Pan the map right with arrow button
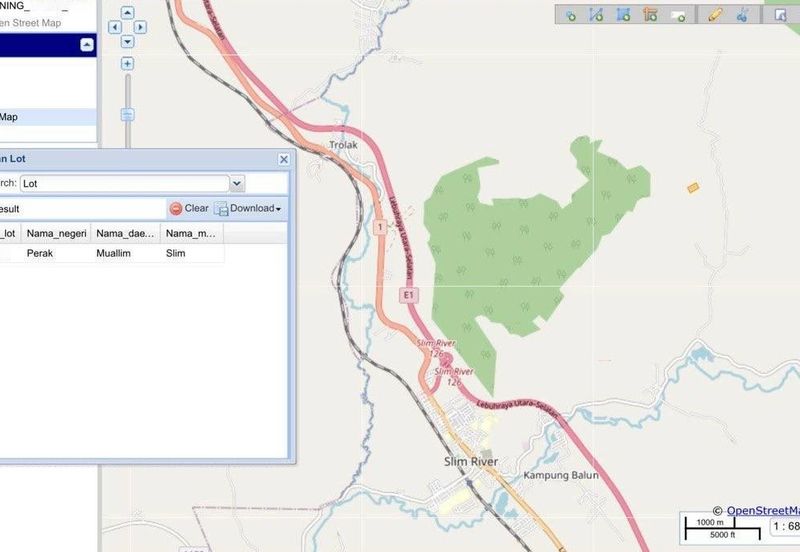The image size is (800, 552). 141,28
